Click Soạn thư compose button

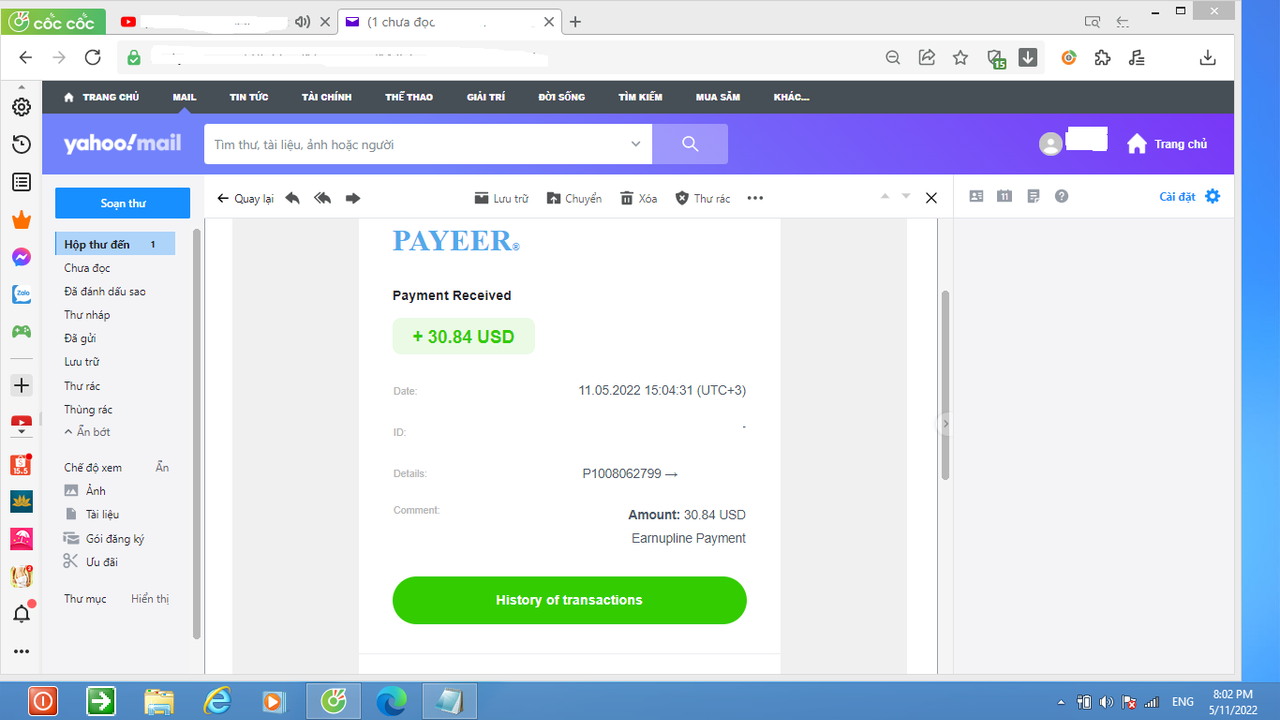coord(123,203)
